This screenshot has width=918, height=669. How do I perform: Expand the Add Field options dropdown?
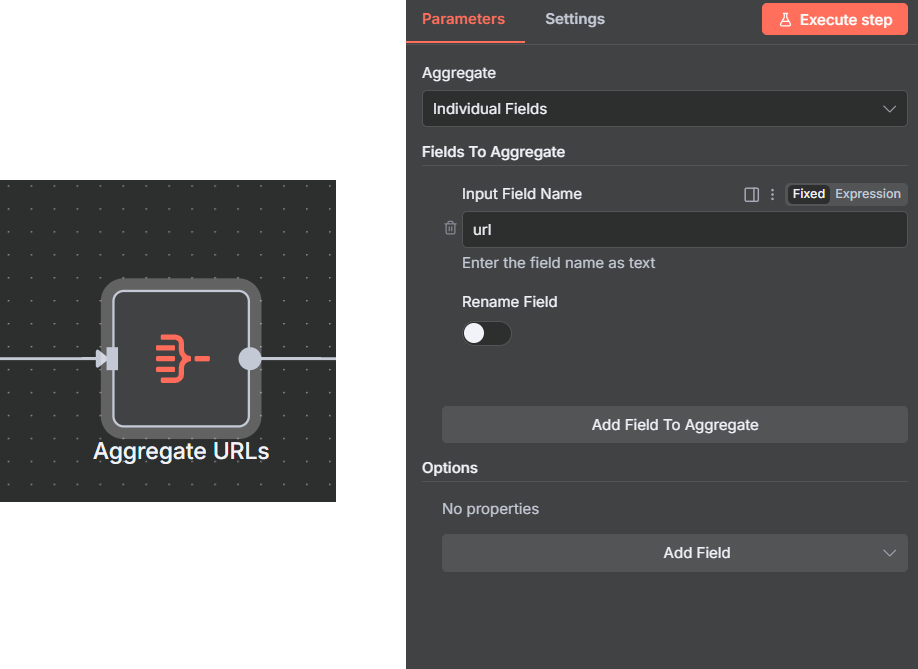(674, 553)
